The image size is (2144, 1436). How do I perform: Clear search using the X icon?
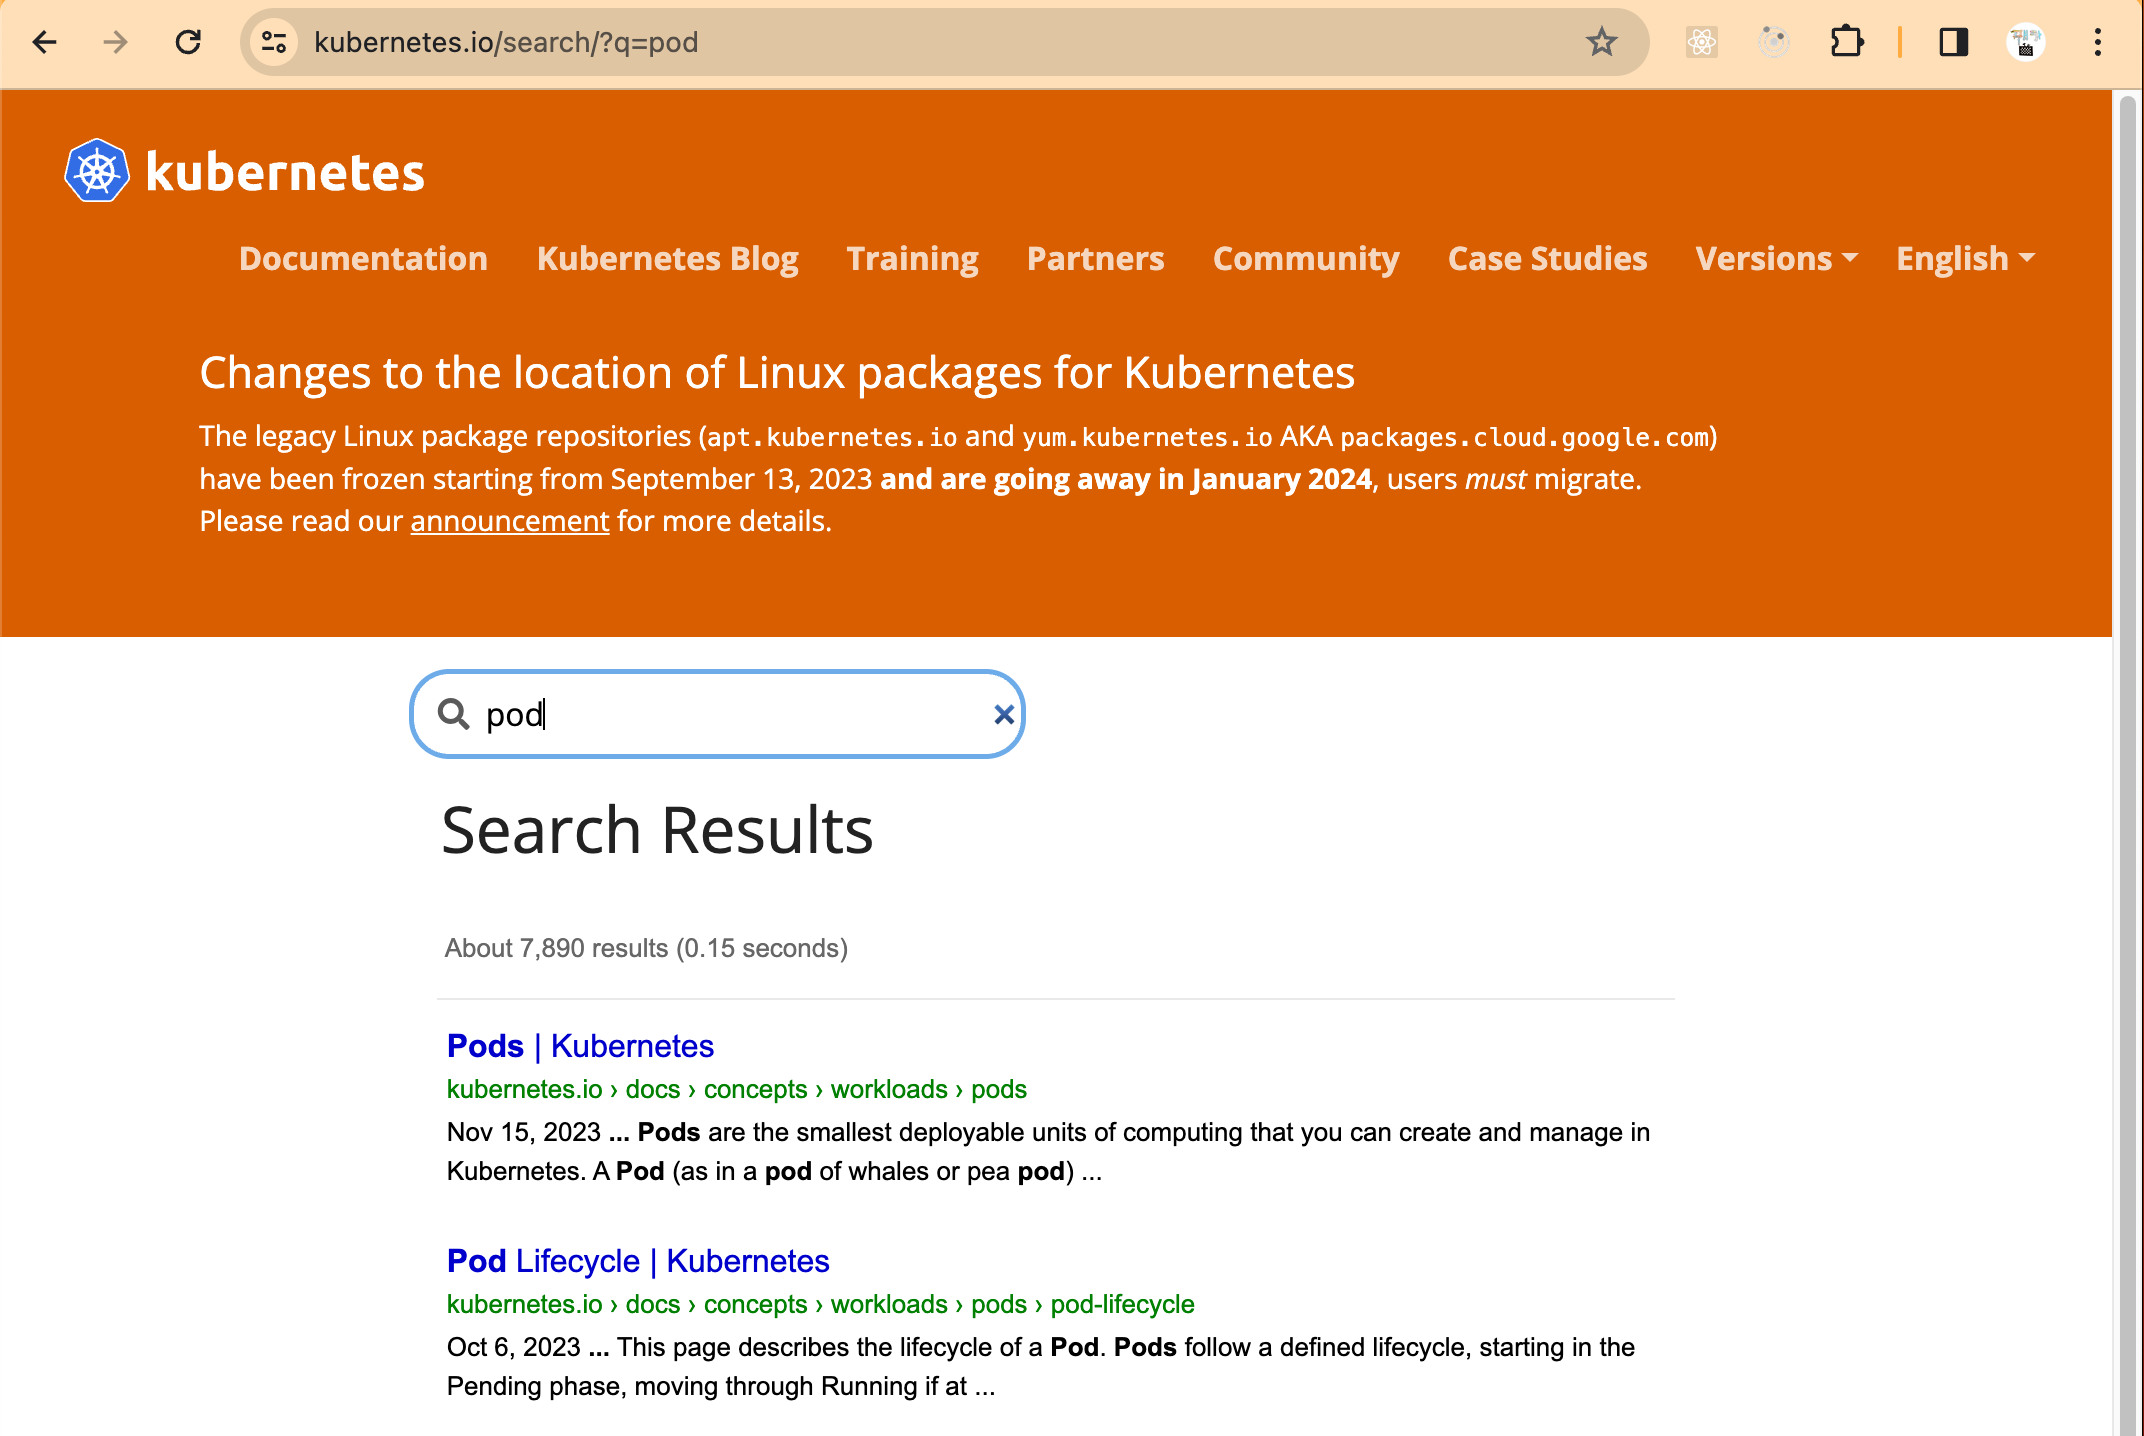tap(1004, 714)
